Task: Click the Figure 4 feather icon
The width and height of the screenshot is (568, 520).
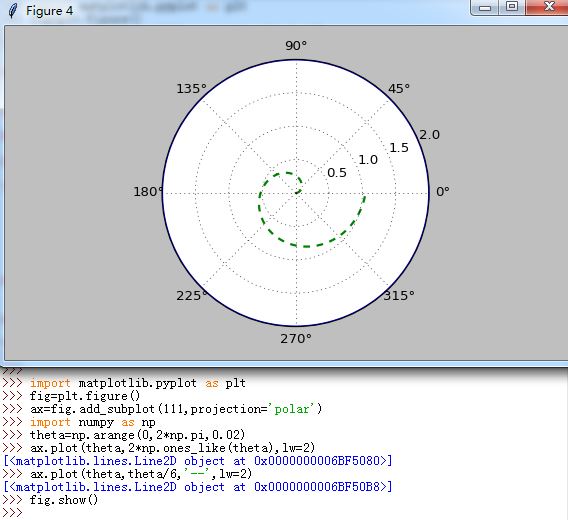Action: [13, 11]
